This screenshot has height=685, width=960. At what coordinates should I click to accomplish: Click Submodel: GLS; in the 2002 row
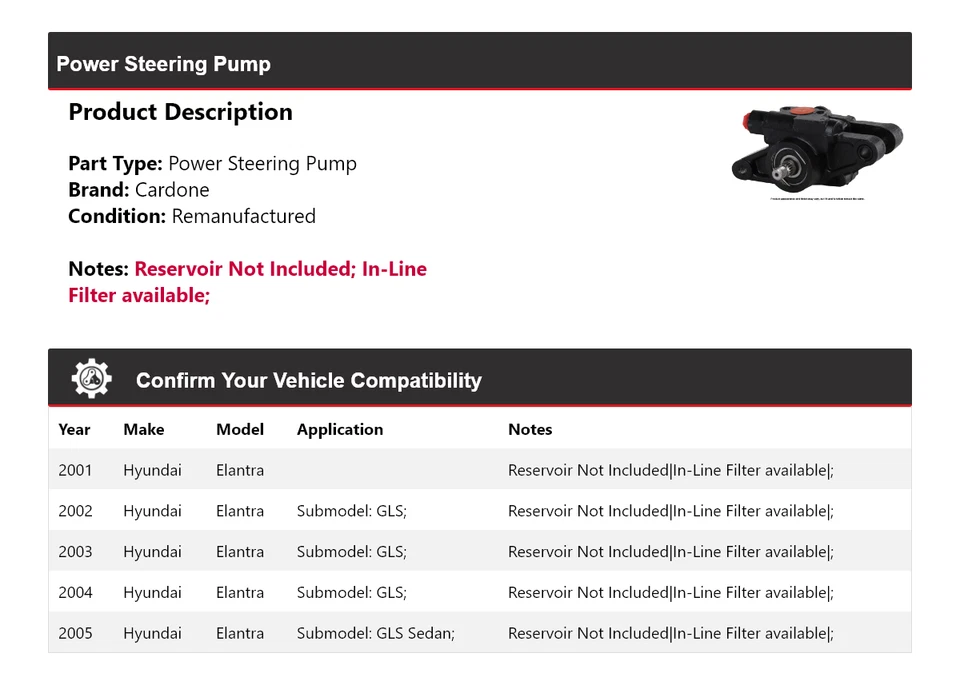tap(352, 511)
